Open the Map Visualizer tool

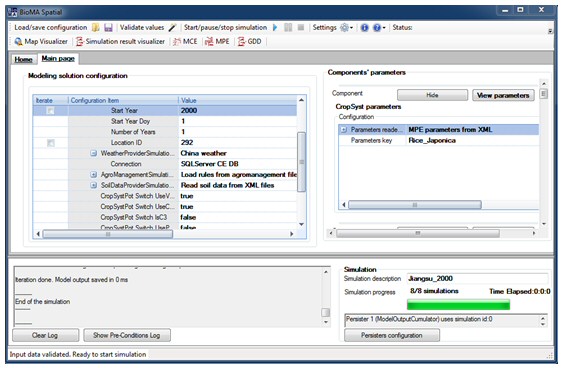tap(41, 41)
